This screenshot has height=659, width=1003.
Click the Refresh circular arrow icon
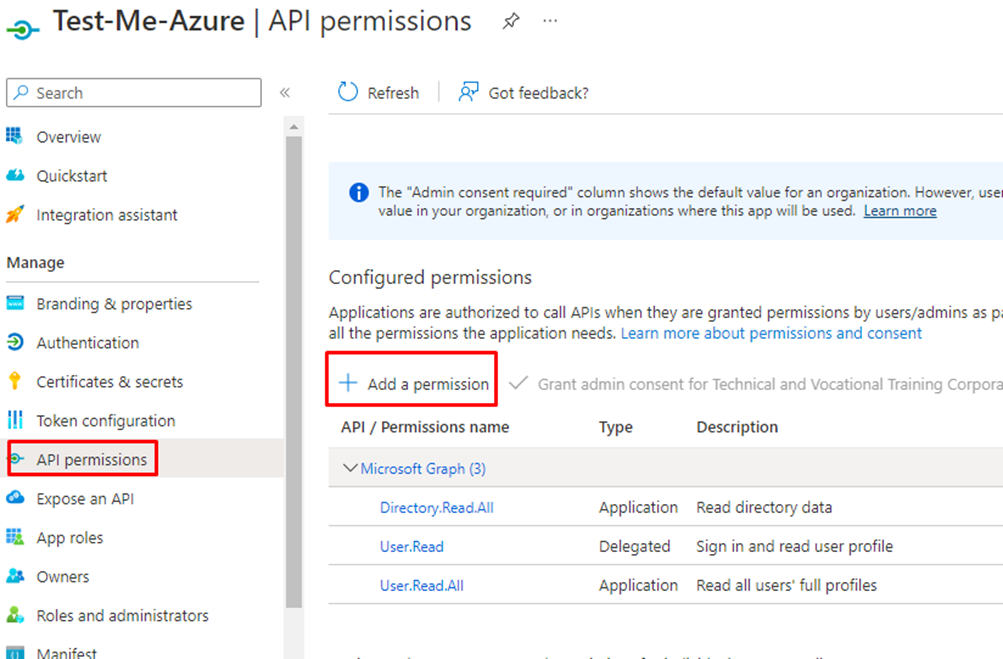coord(348,92)
